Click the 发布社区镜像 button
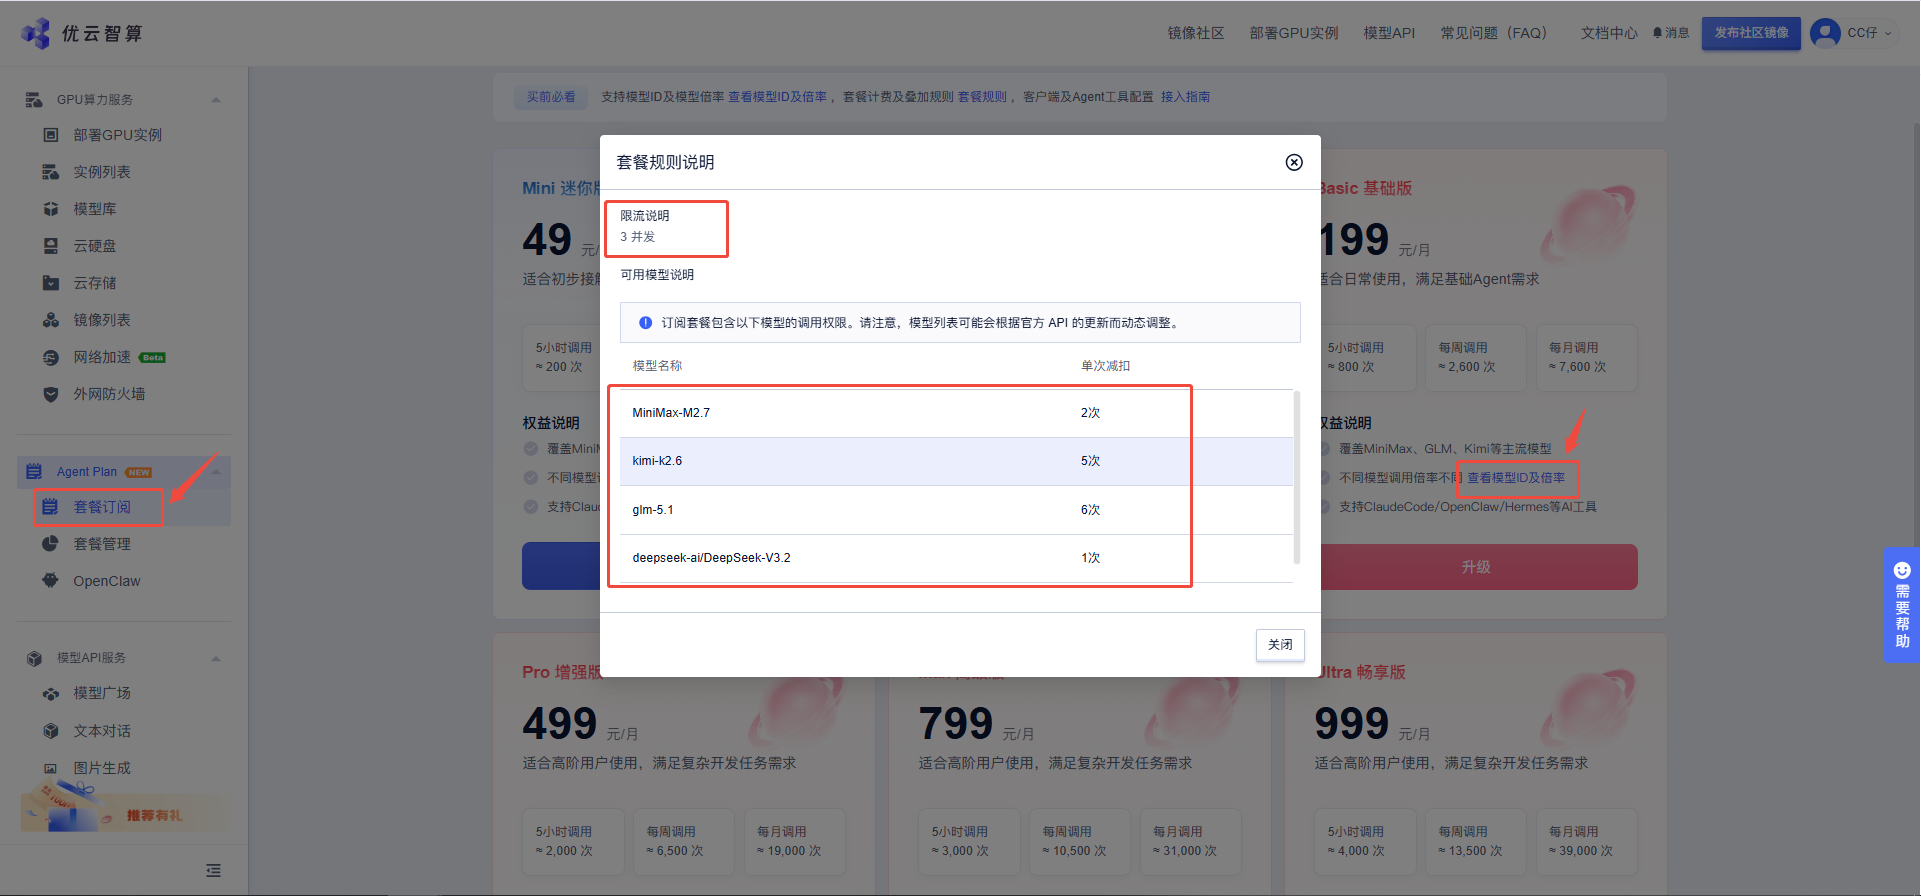Viewport: 1921px width, 896px height. pyautogui.click(x=1752, y=33)
